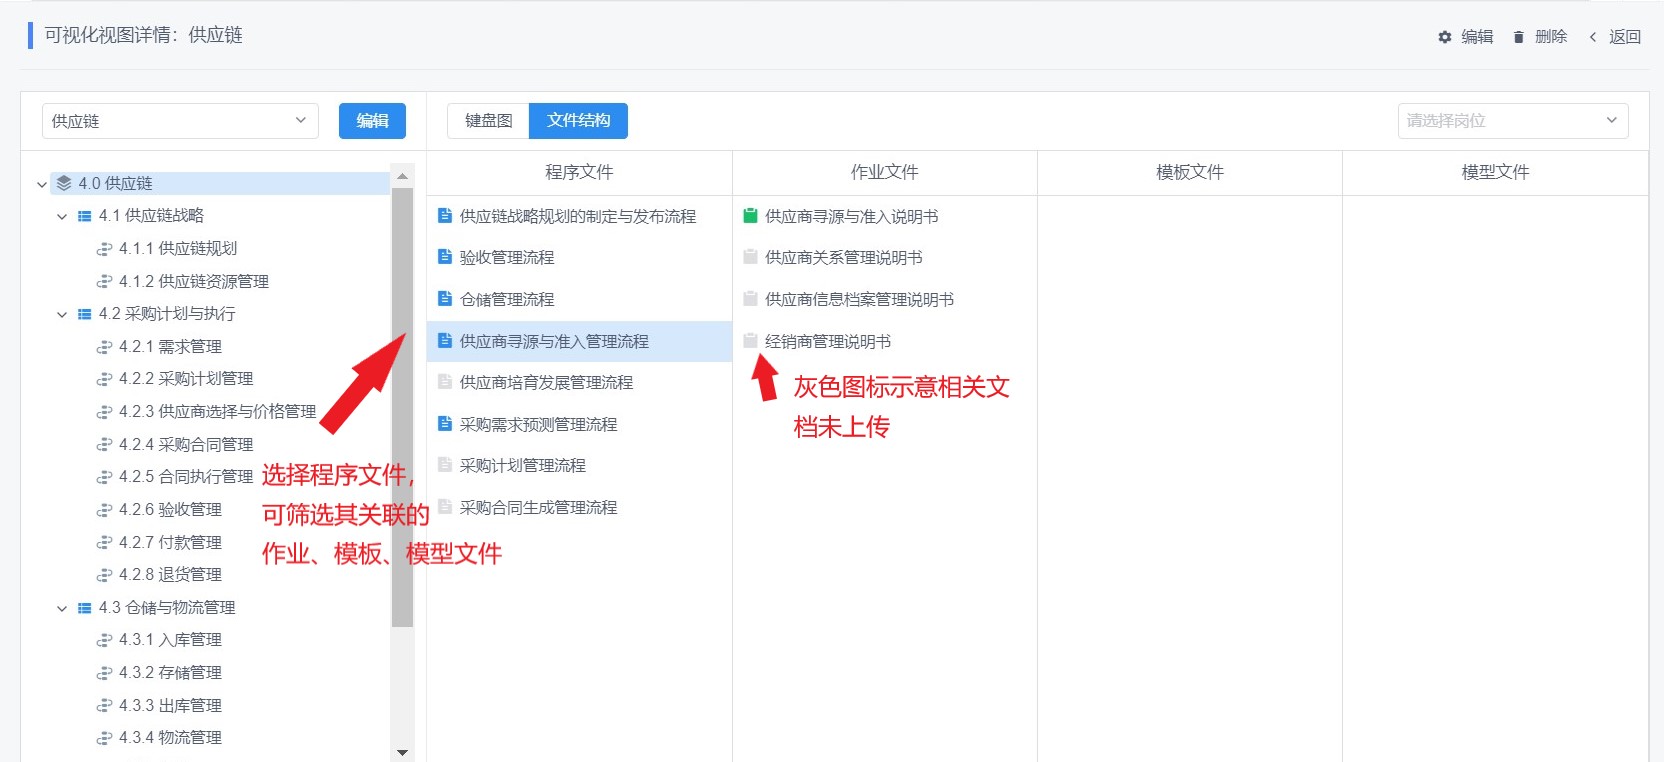This screenshot has width=1664, height=762.
Task: Select tree item 4.2.2 采购计划管理
Action: 186,379
